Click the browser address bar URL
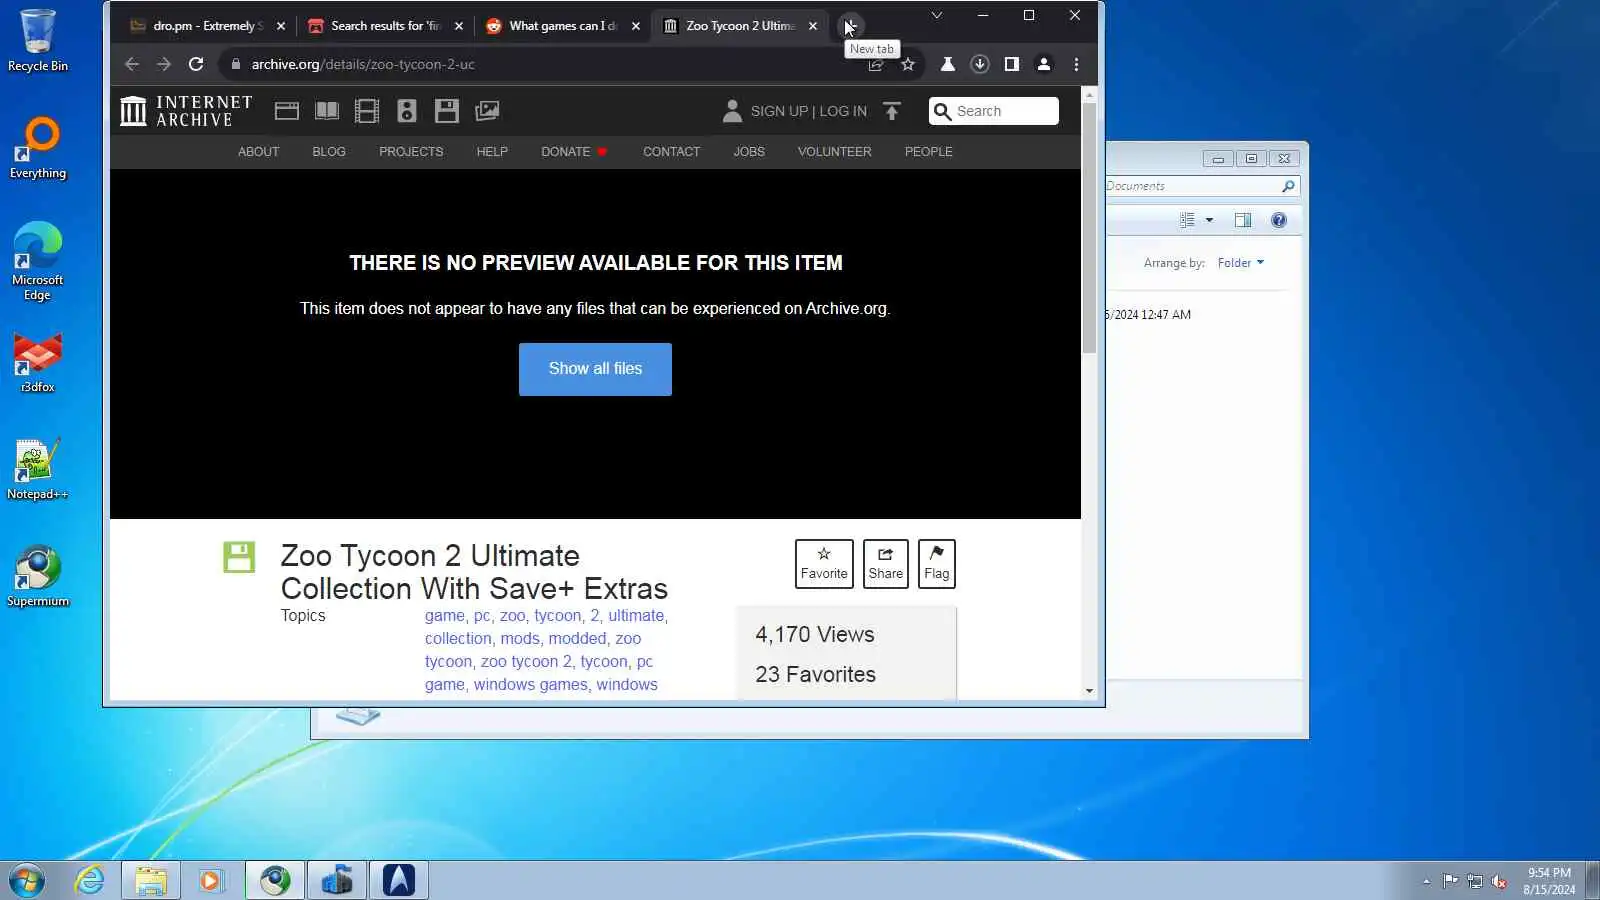This screenshot has width=1600, height=900. [363, 64]
